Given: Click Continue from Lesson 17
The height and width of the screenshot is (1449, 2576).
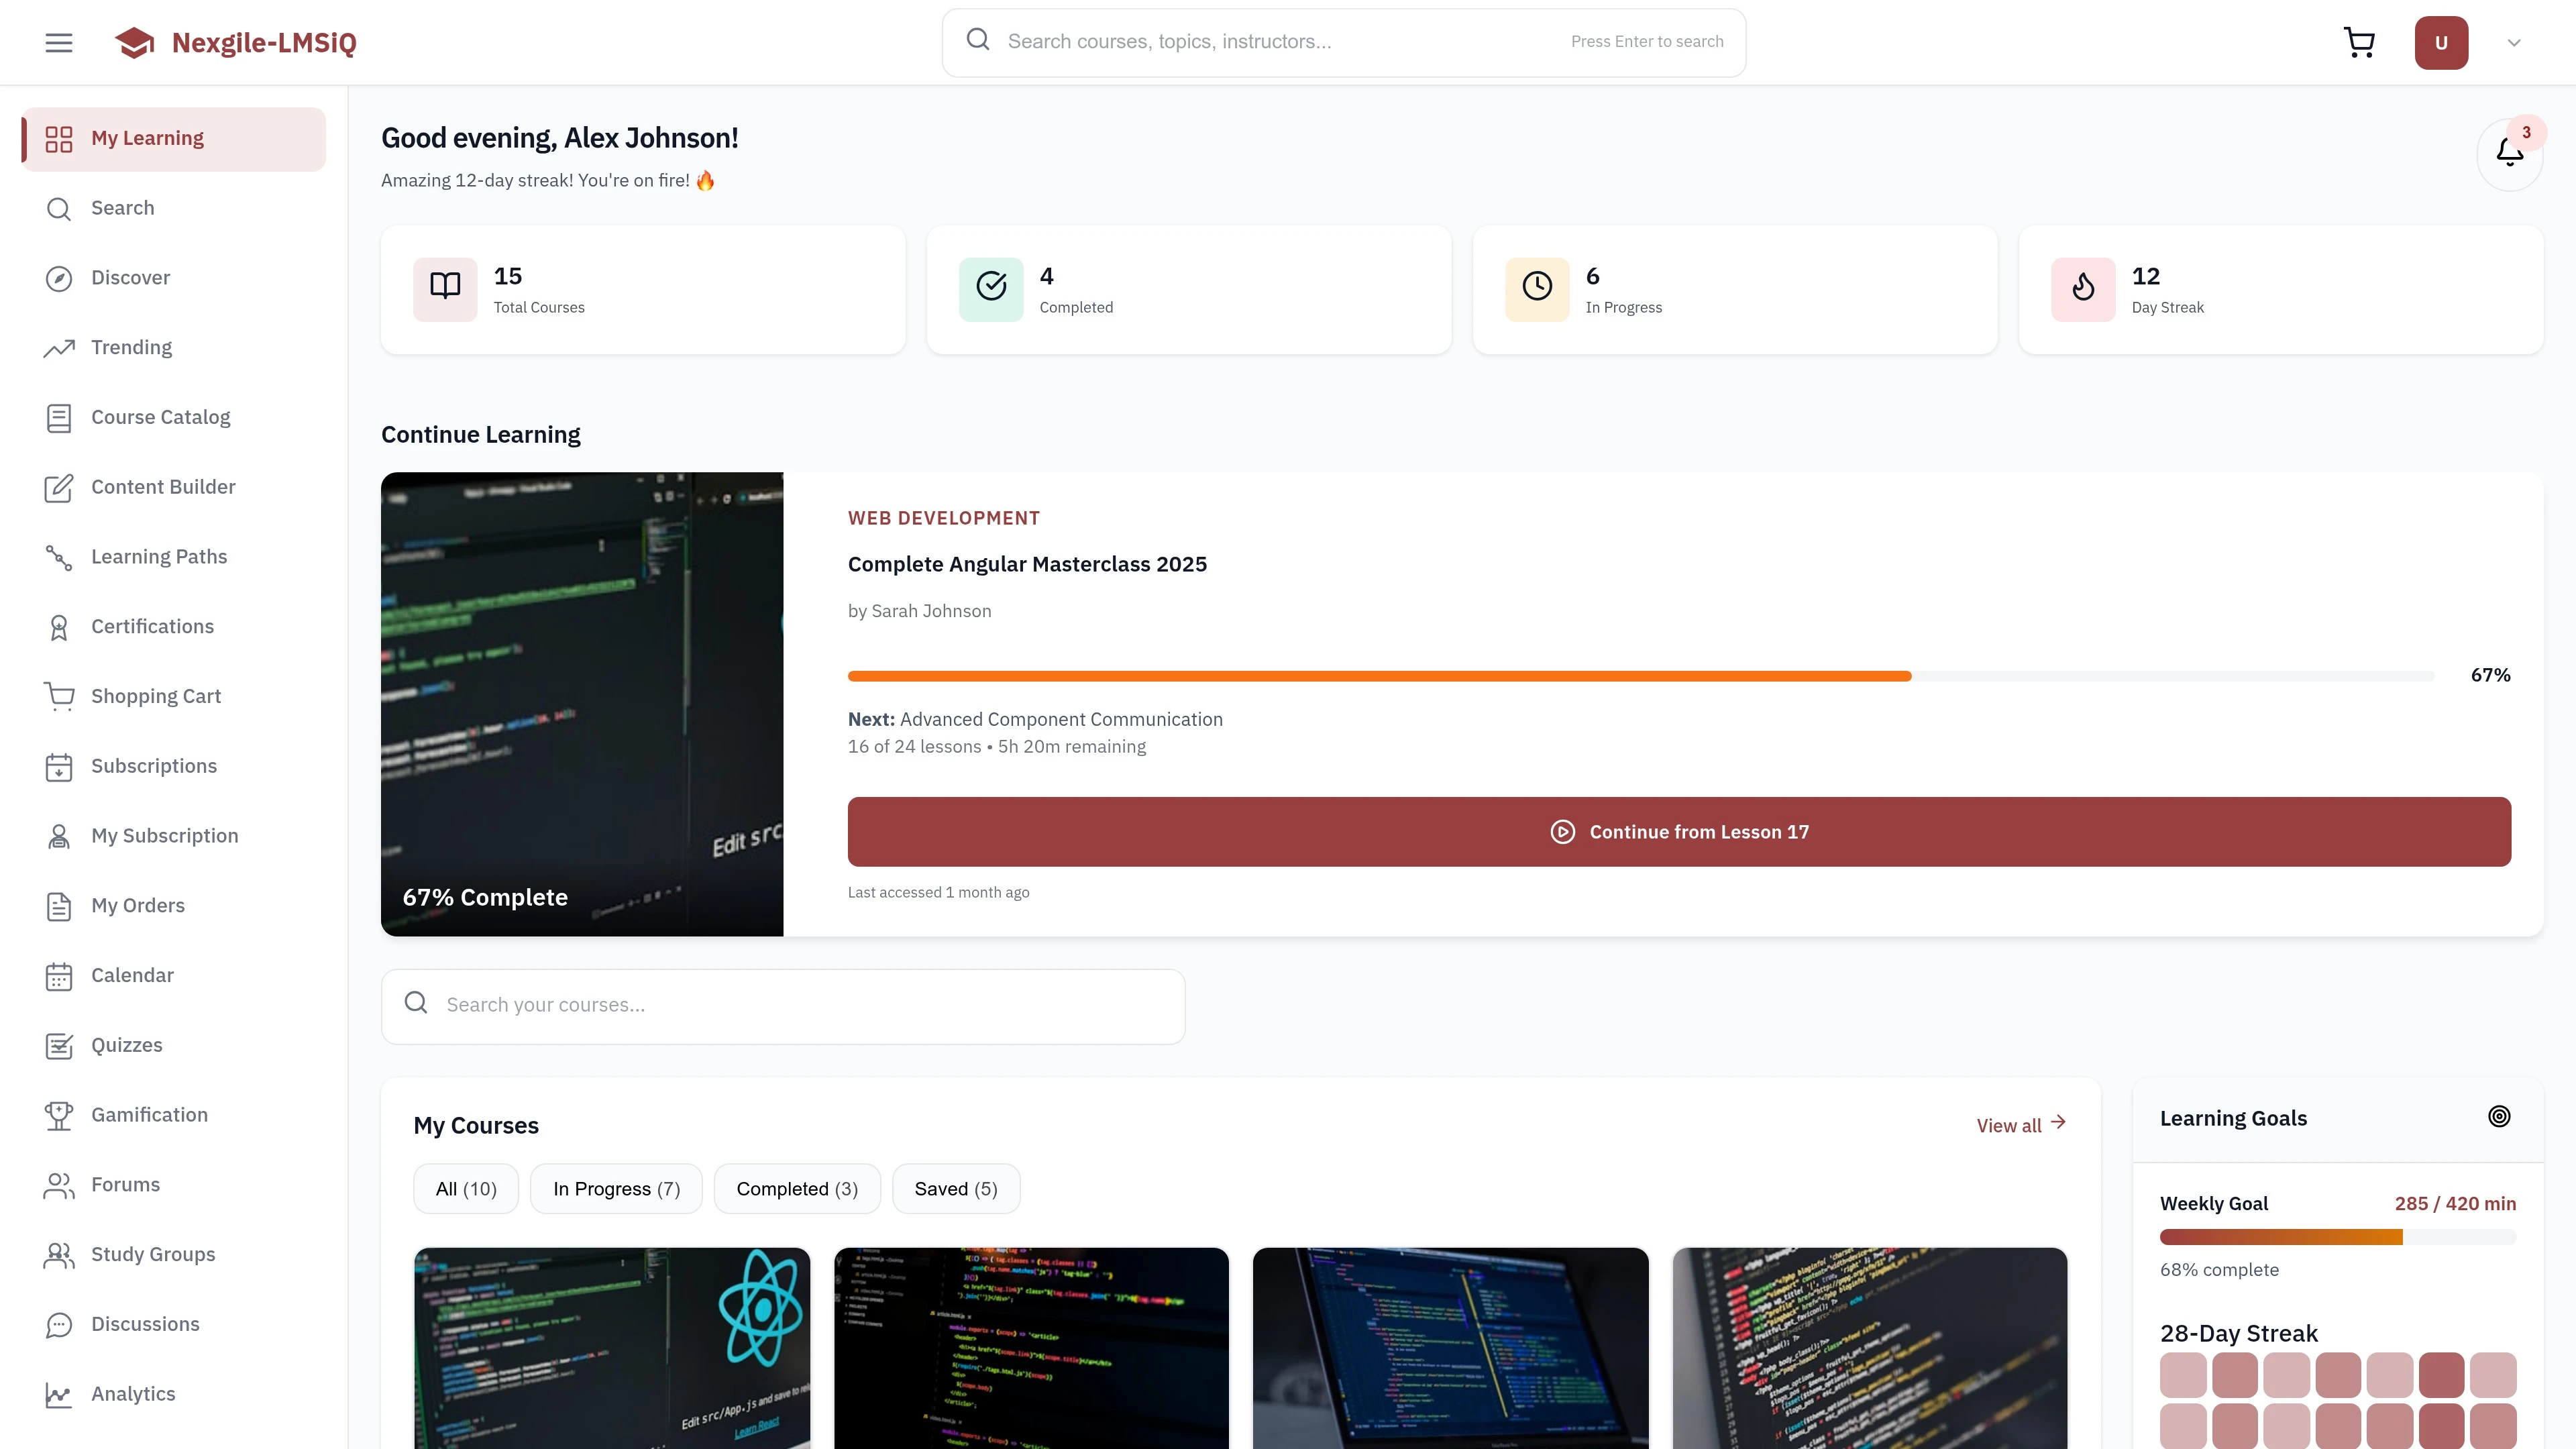Looking at the screenshot, I should 1679,831.
